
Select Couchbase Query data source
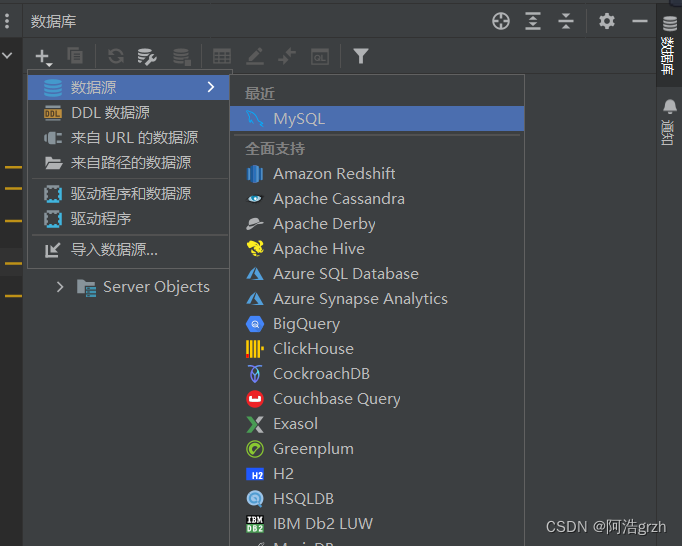pyautogui.click(x=377, y=399)
